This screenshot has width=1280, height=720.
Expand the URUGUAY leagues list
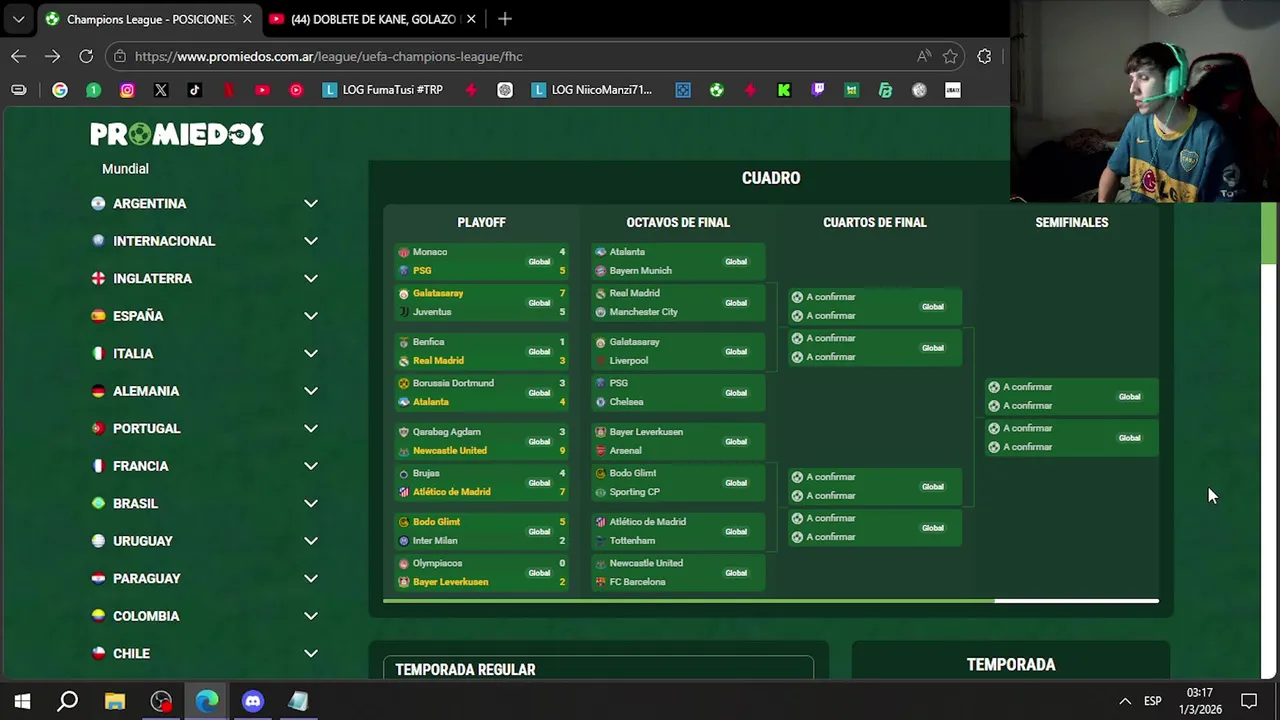tap(311, 541)
